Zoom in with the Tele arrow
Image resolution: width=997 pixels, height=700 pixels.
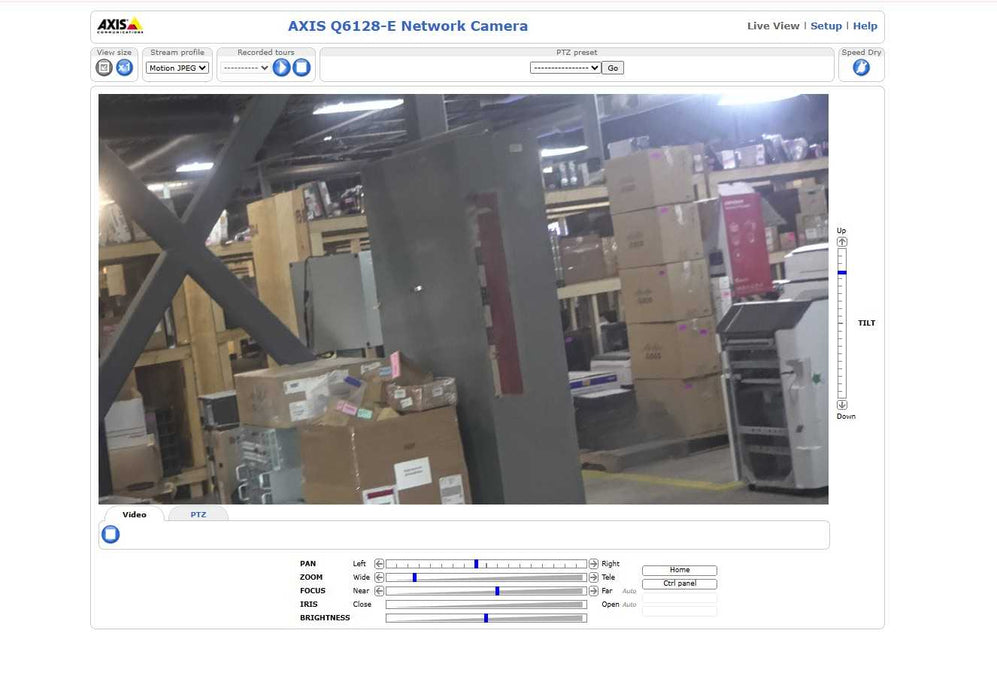click(593, 577)
